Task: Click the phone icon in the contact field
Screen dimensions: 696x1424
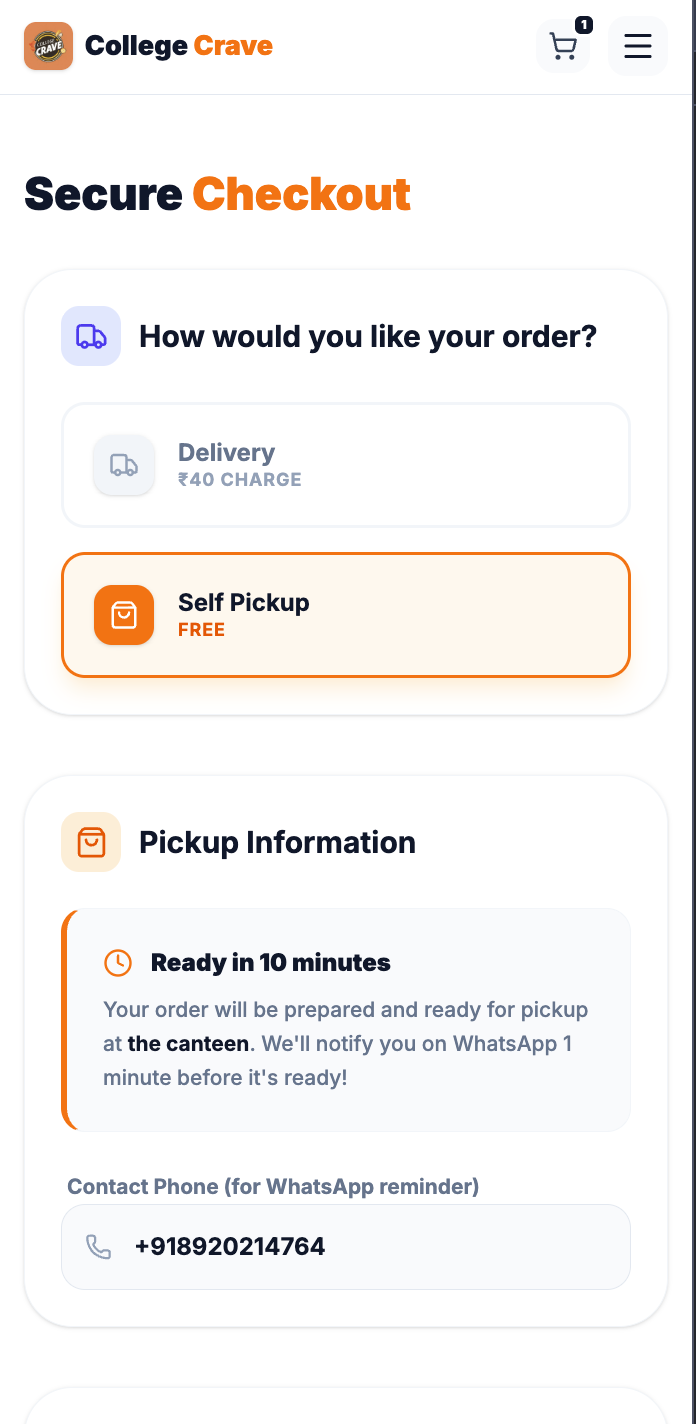Action: pos(98,1247)
